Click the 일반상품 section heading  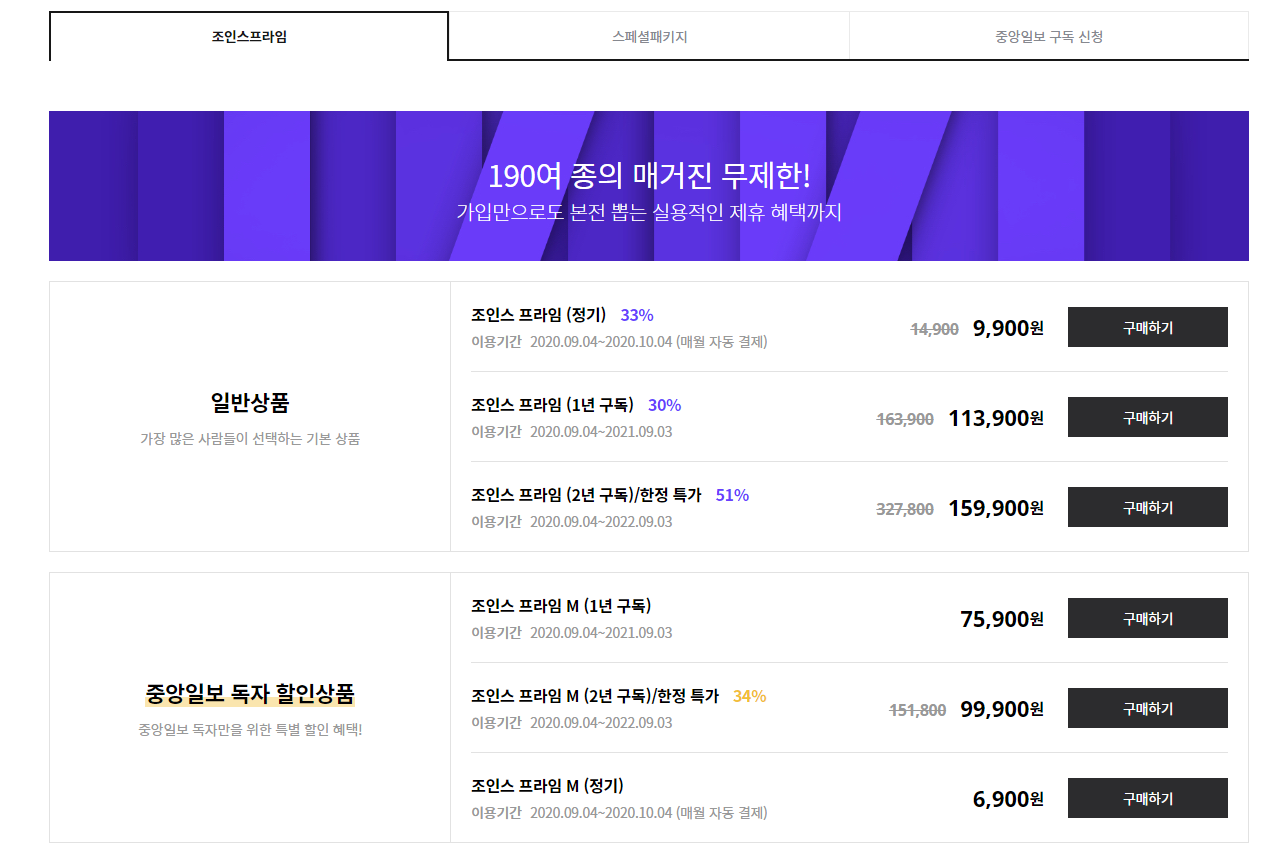[x=250, y=403]
